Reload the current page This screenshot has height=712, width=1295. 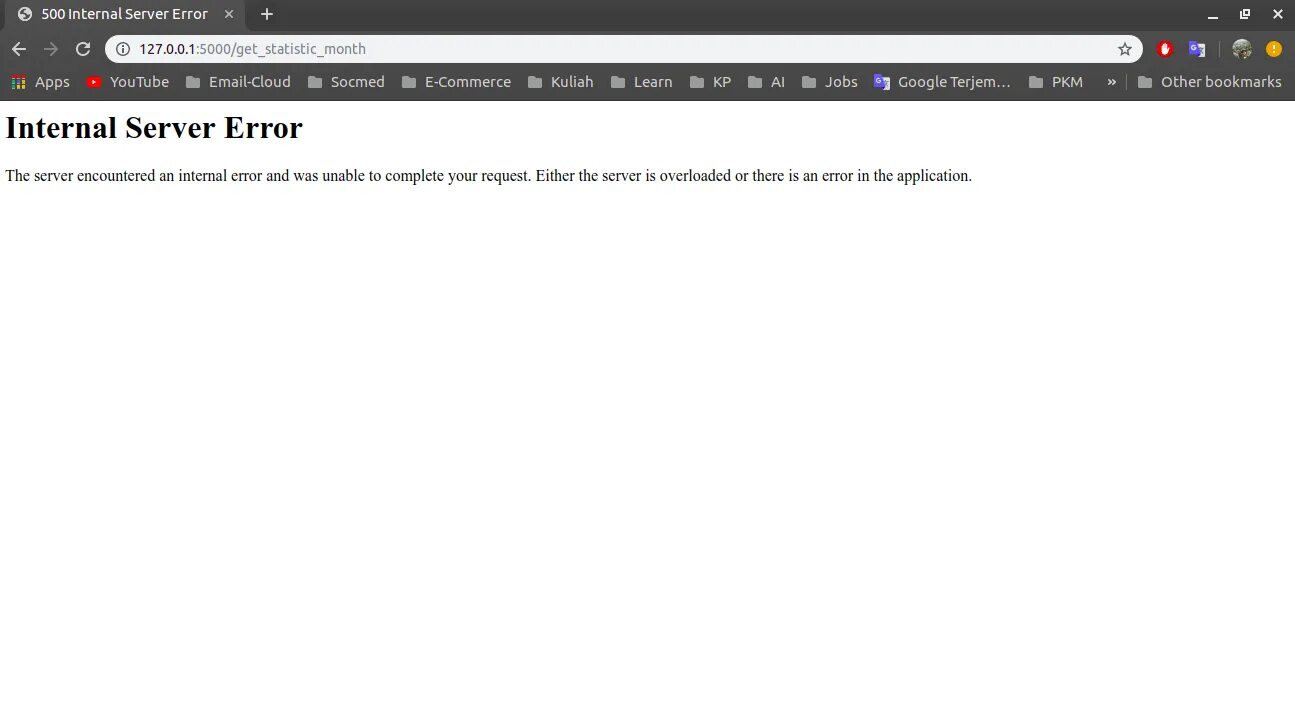coord(83,49)
